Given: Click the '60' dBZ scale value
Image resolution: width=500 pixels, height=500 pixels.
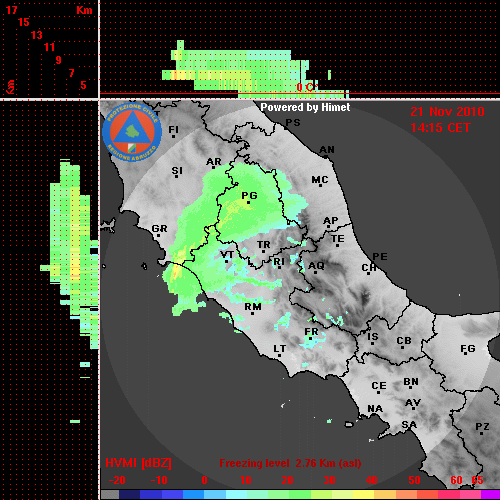Looking at the screenshot, I should tap(456, 480).
